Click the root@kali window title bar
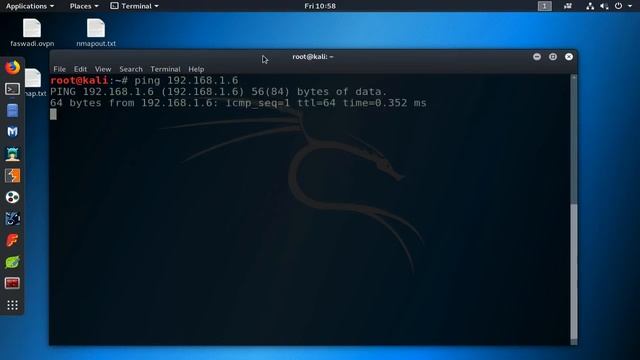This screenshot has height=360, width=640. click(x=313, y=57)
